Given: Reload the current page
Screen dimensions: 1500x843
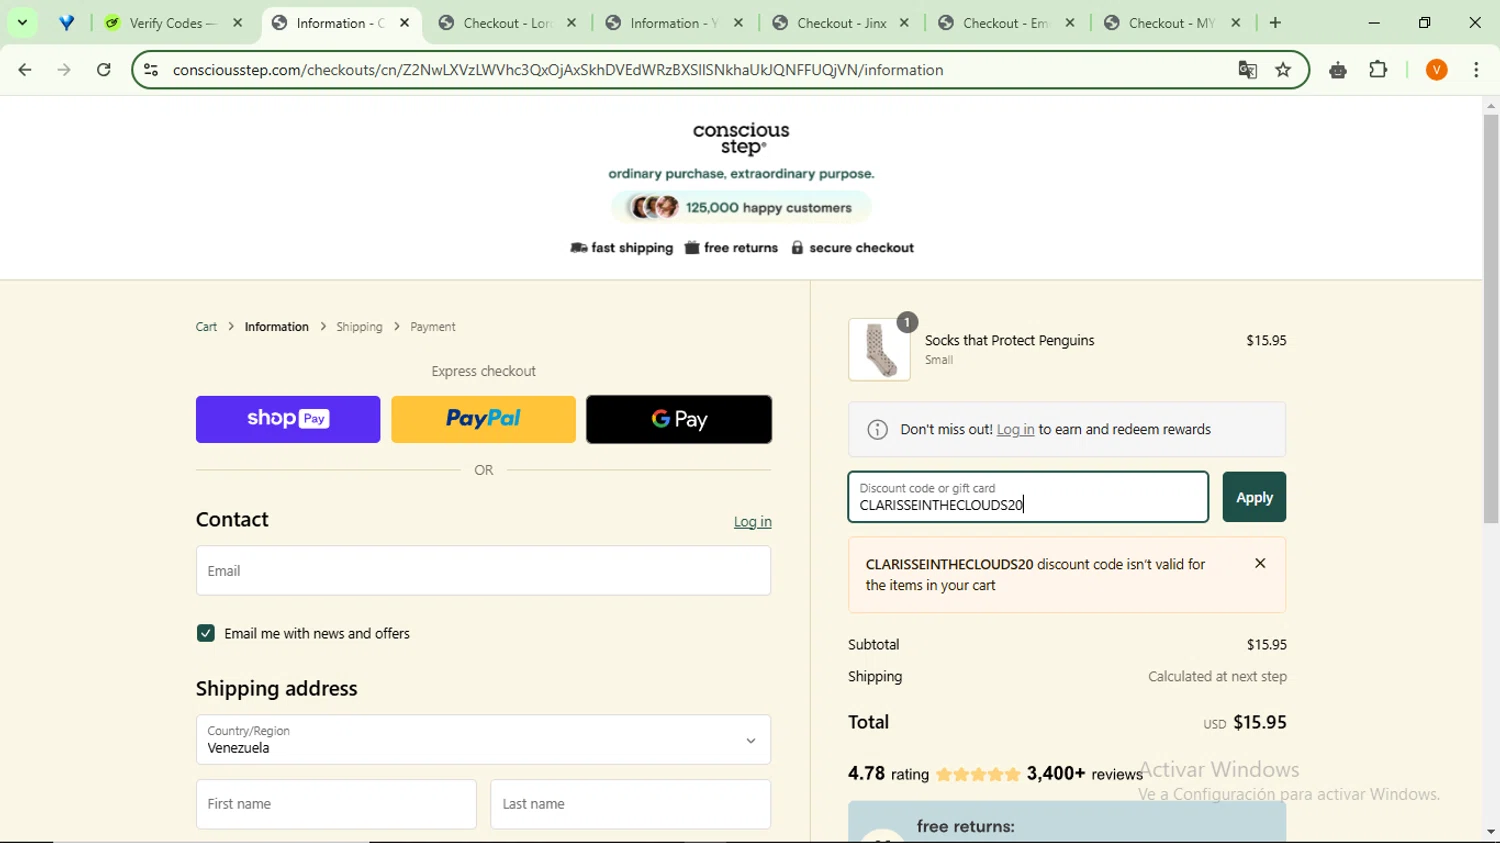Looking at the screenshot, I should [x=104, y=70].
